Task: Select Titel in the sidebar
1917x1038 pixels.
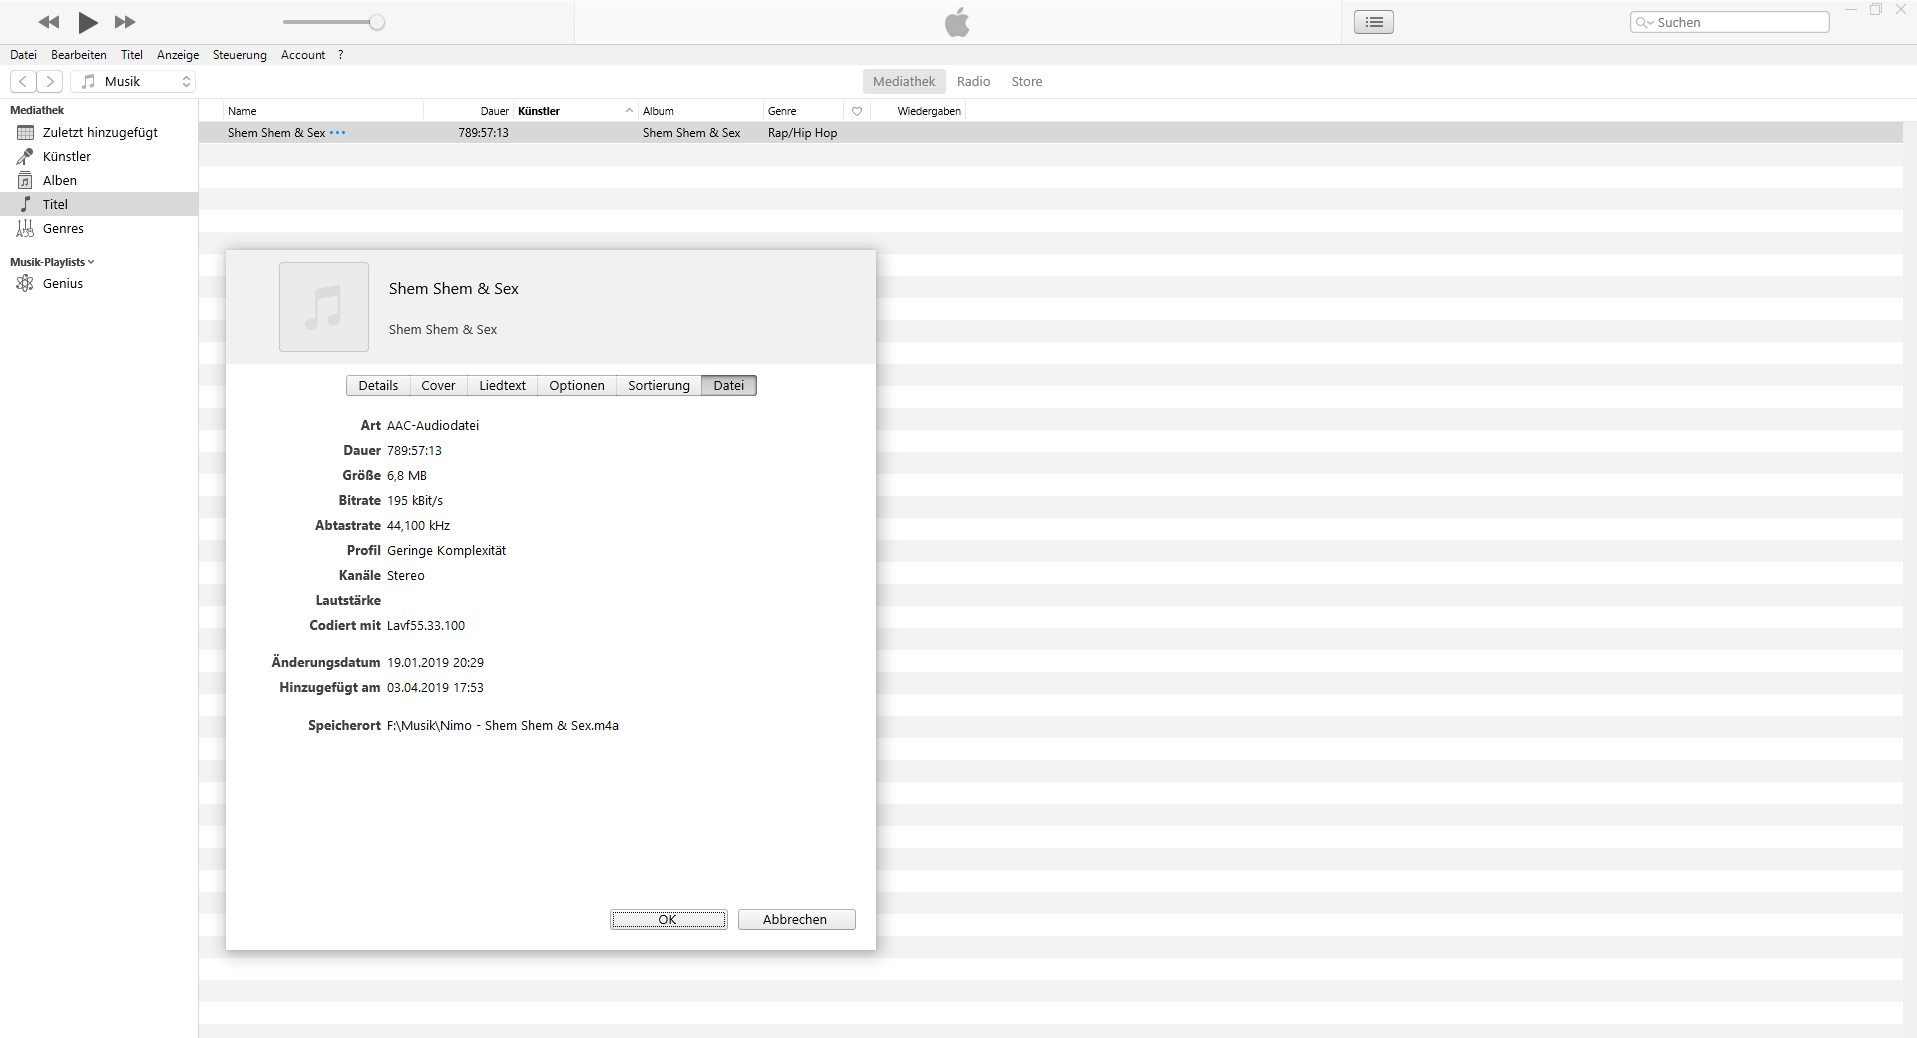Action: [x=99, y=204]
